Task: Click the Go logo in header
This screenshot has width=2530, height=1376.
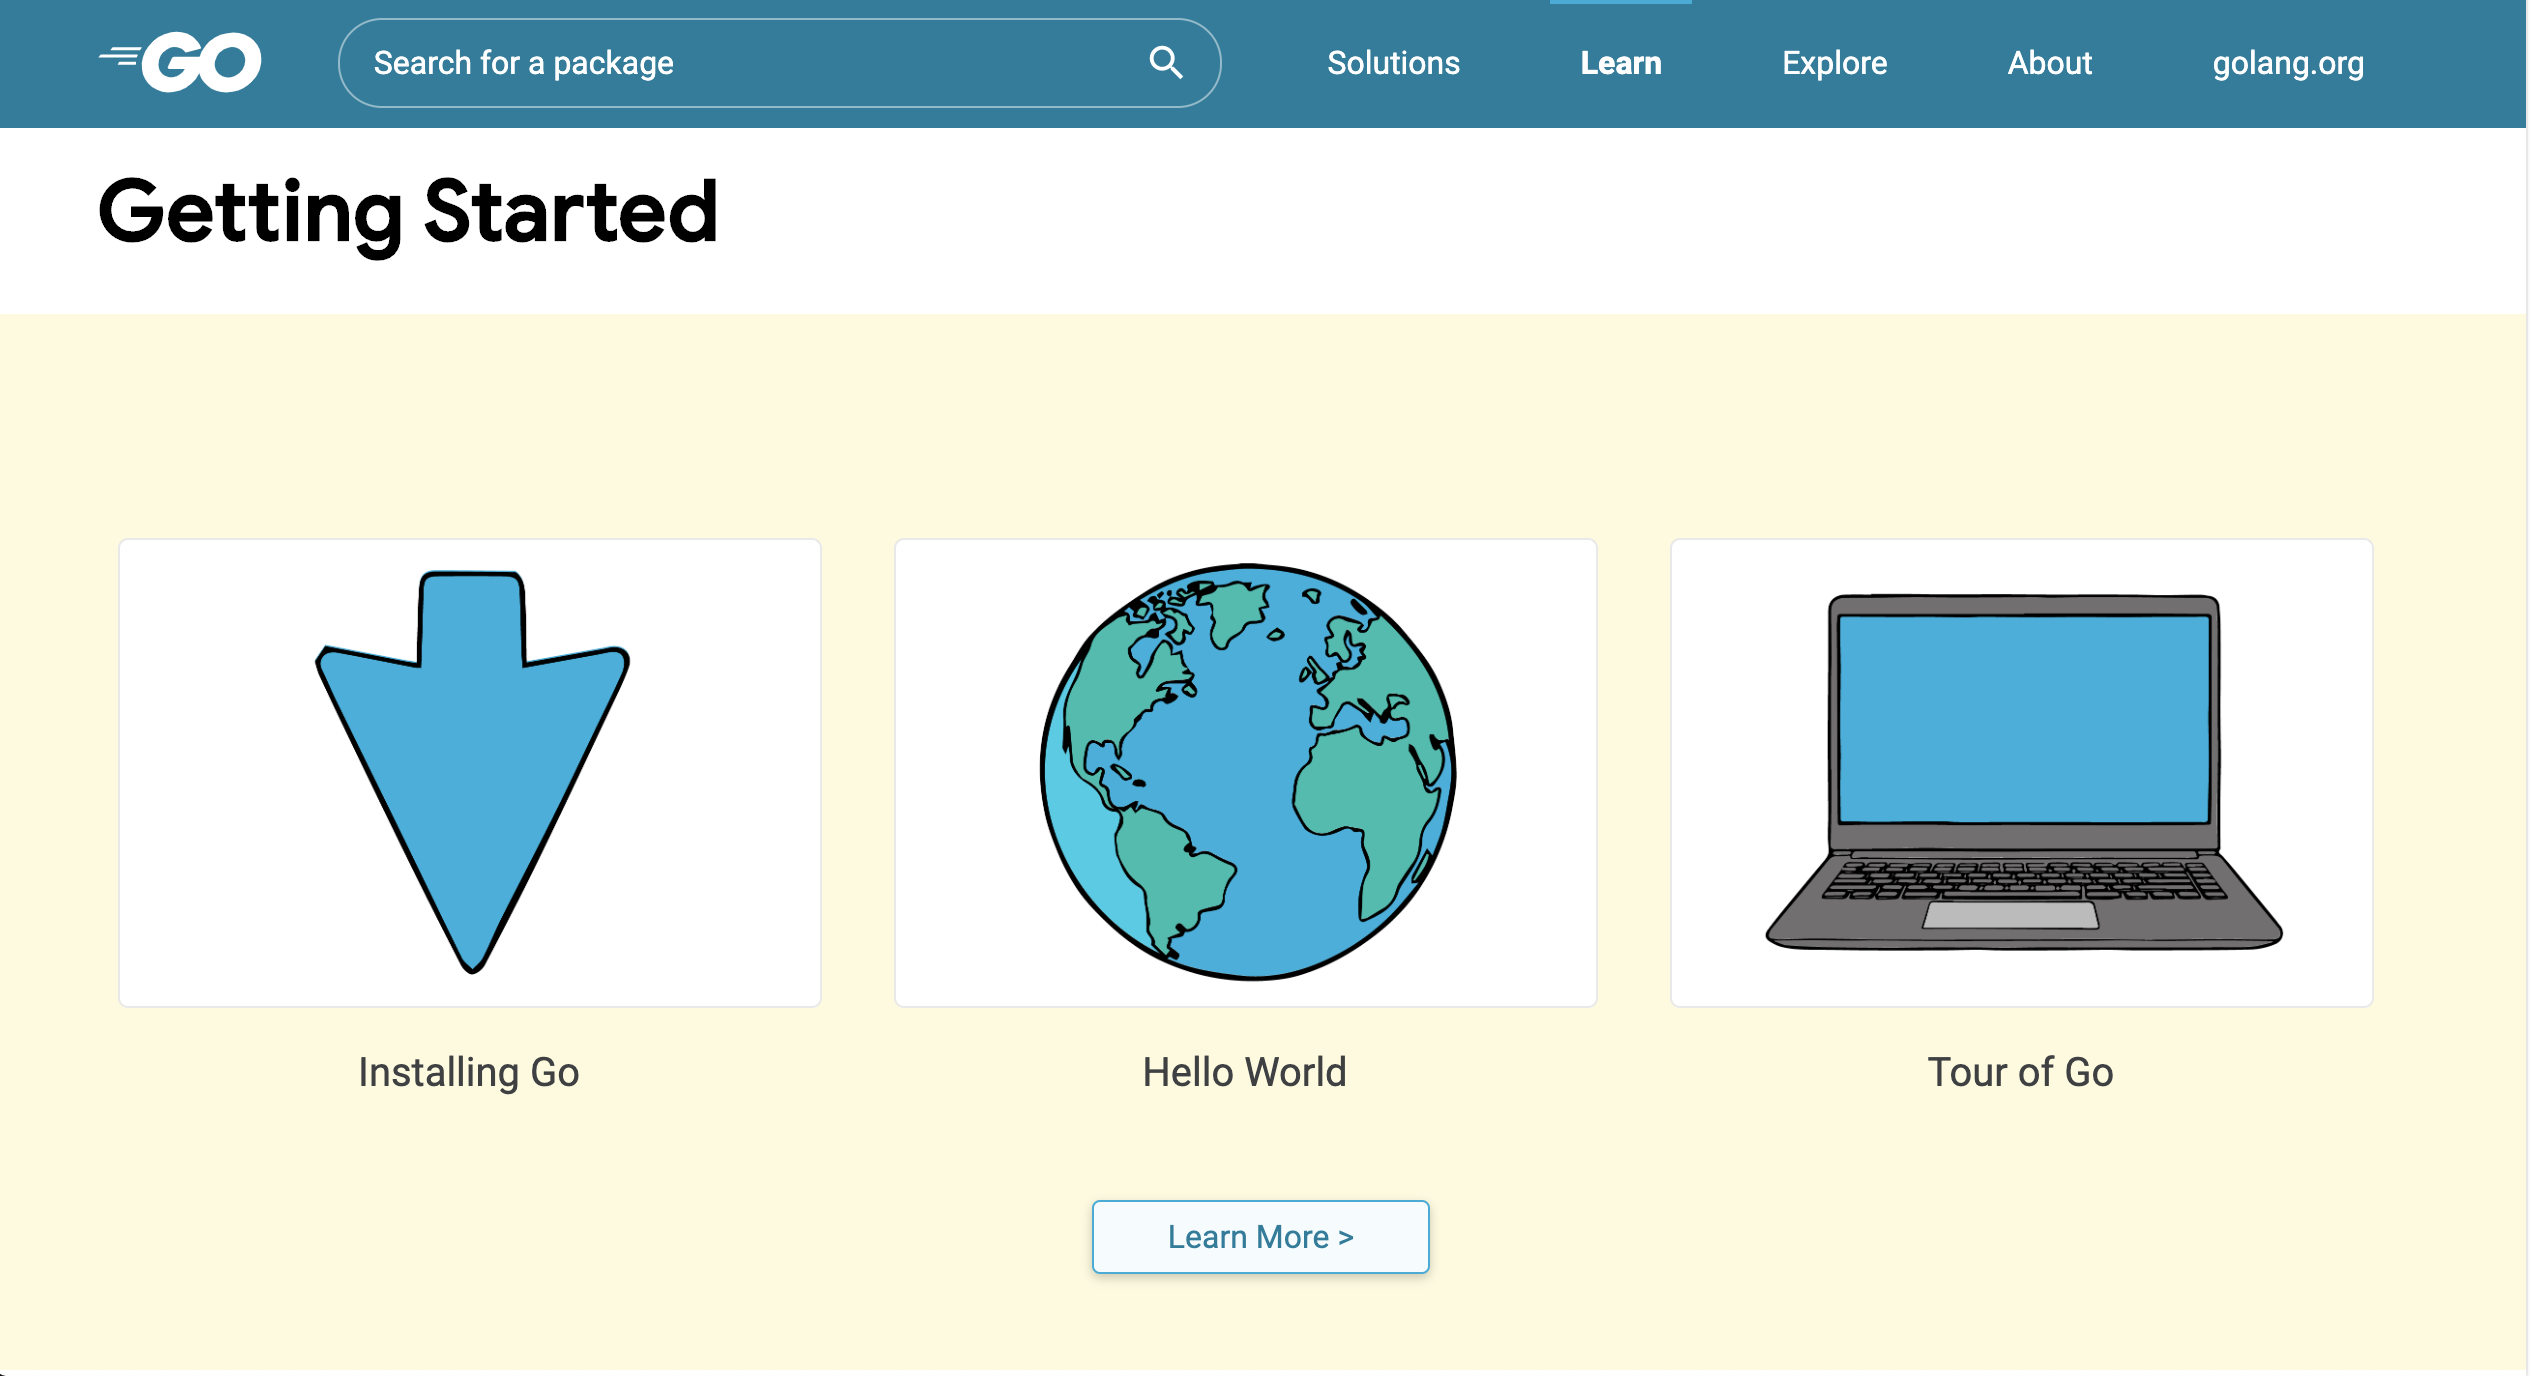Action: click(181, 62)
